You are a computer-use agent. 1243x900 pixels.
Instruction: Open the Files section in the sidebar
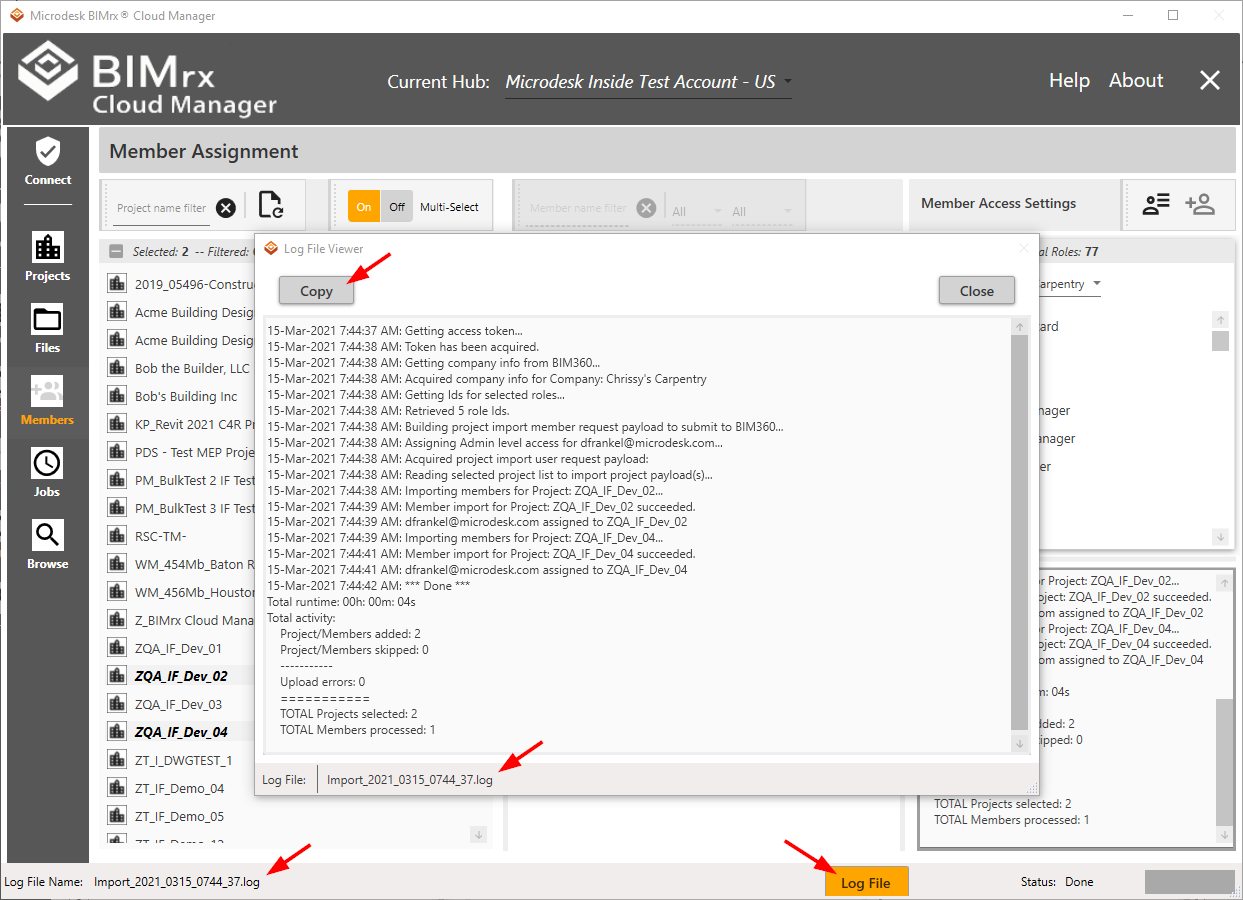click(48, 329)
